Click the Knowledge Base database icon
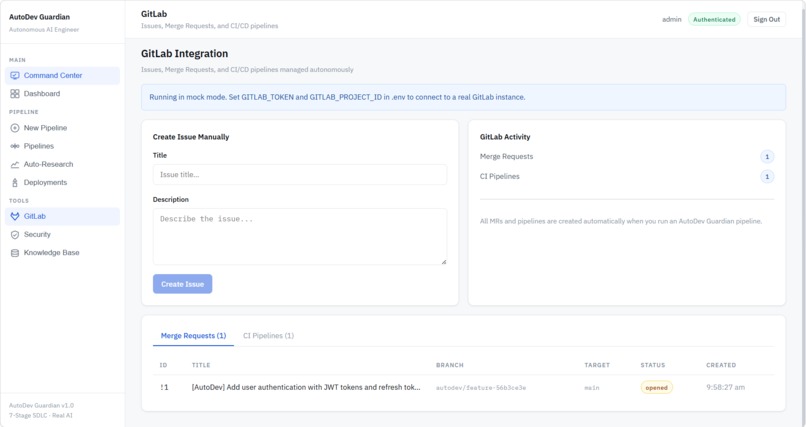The width and height of the screenshot is (806, 427). [15, 253]
